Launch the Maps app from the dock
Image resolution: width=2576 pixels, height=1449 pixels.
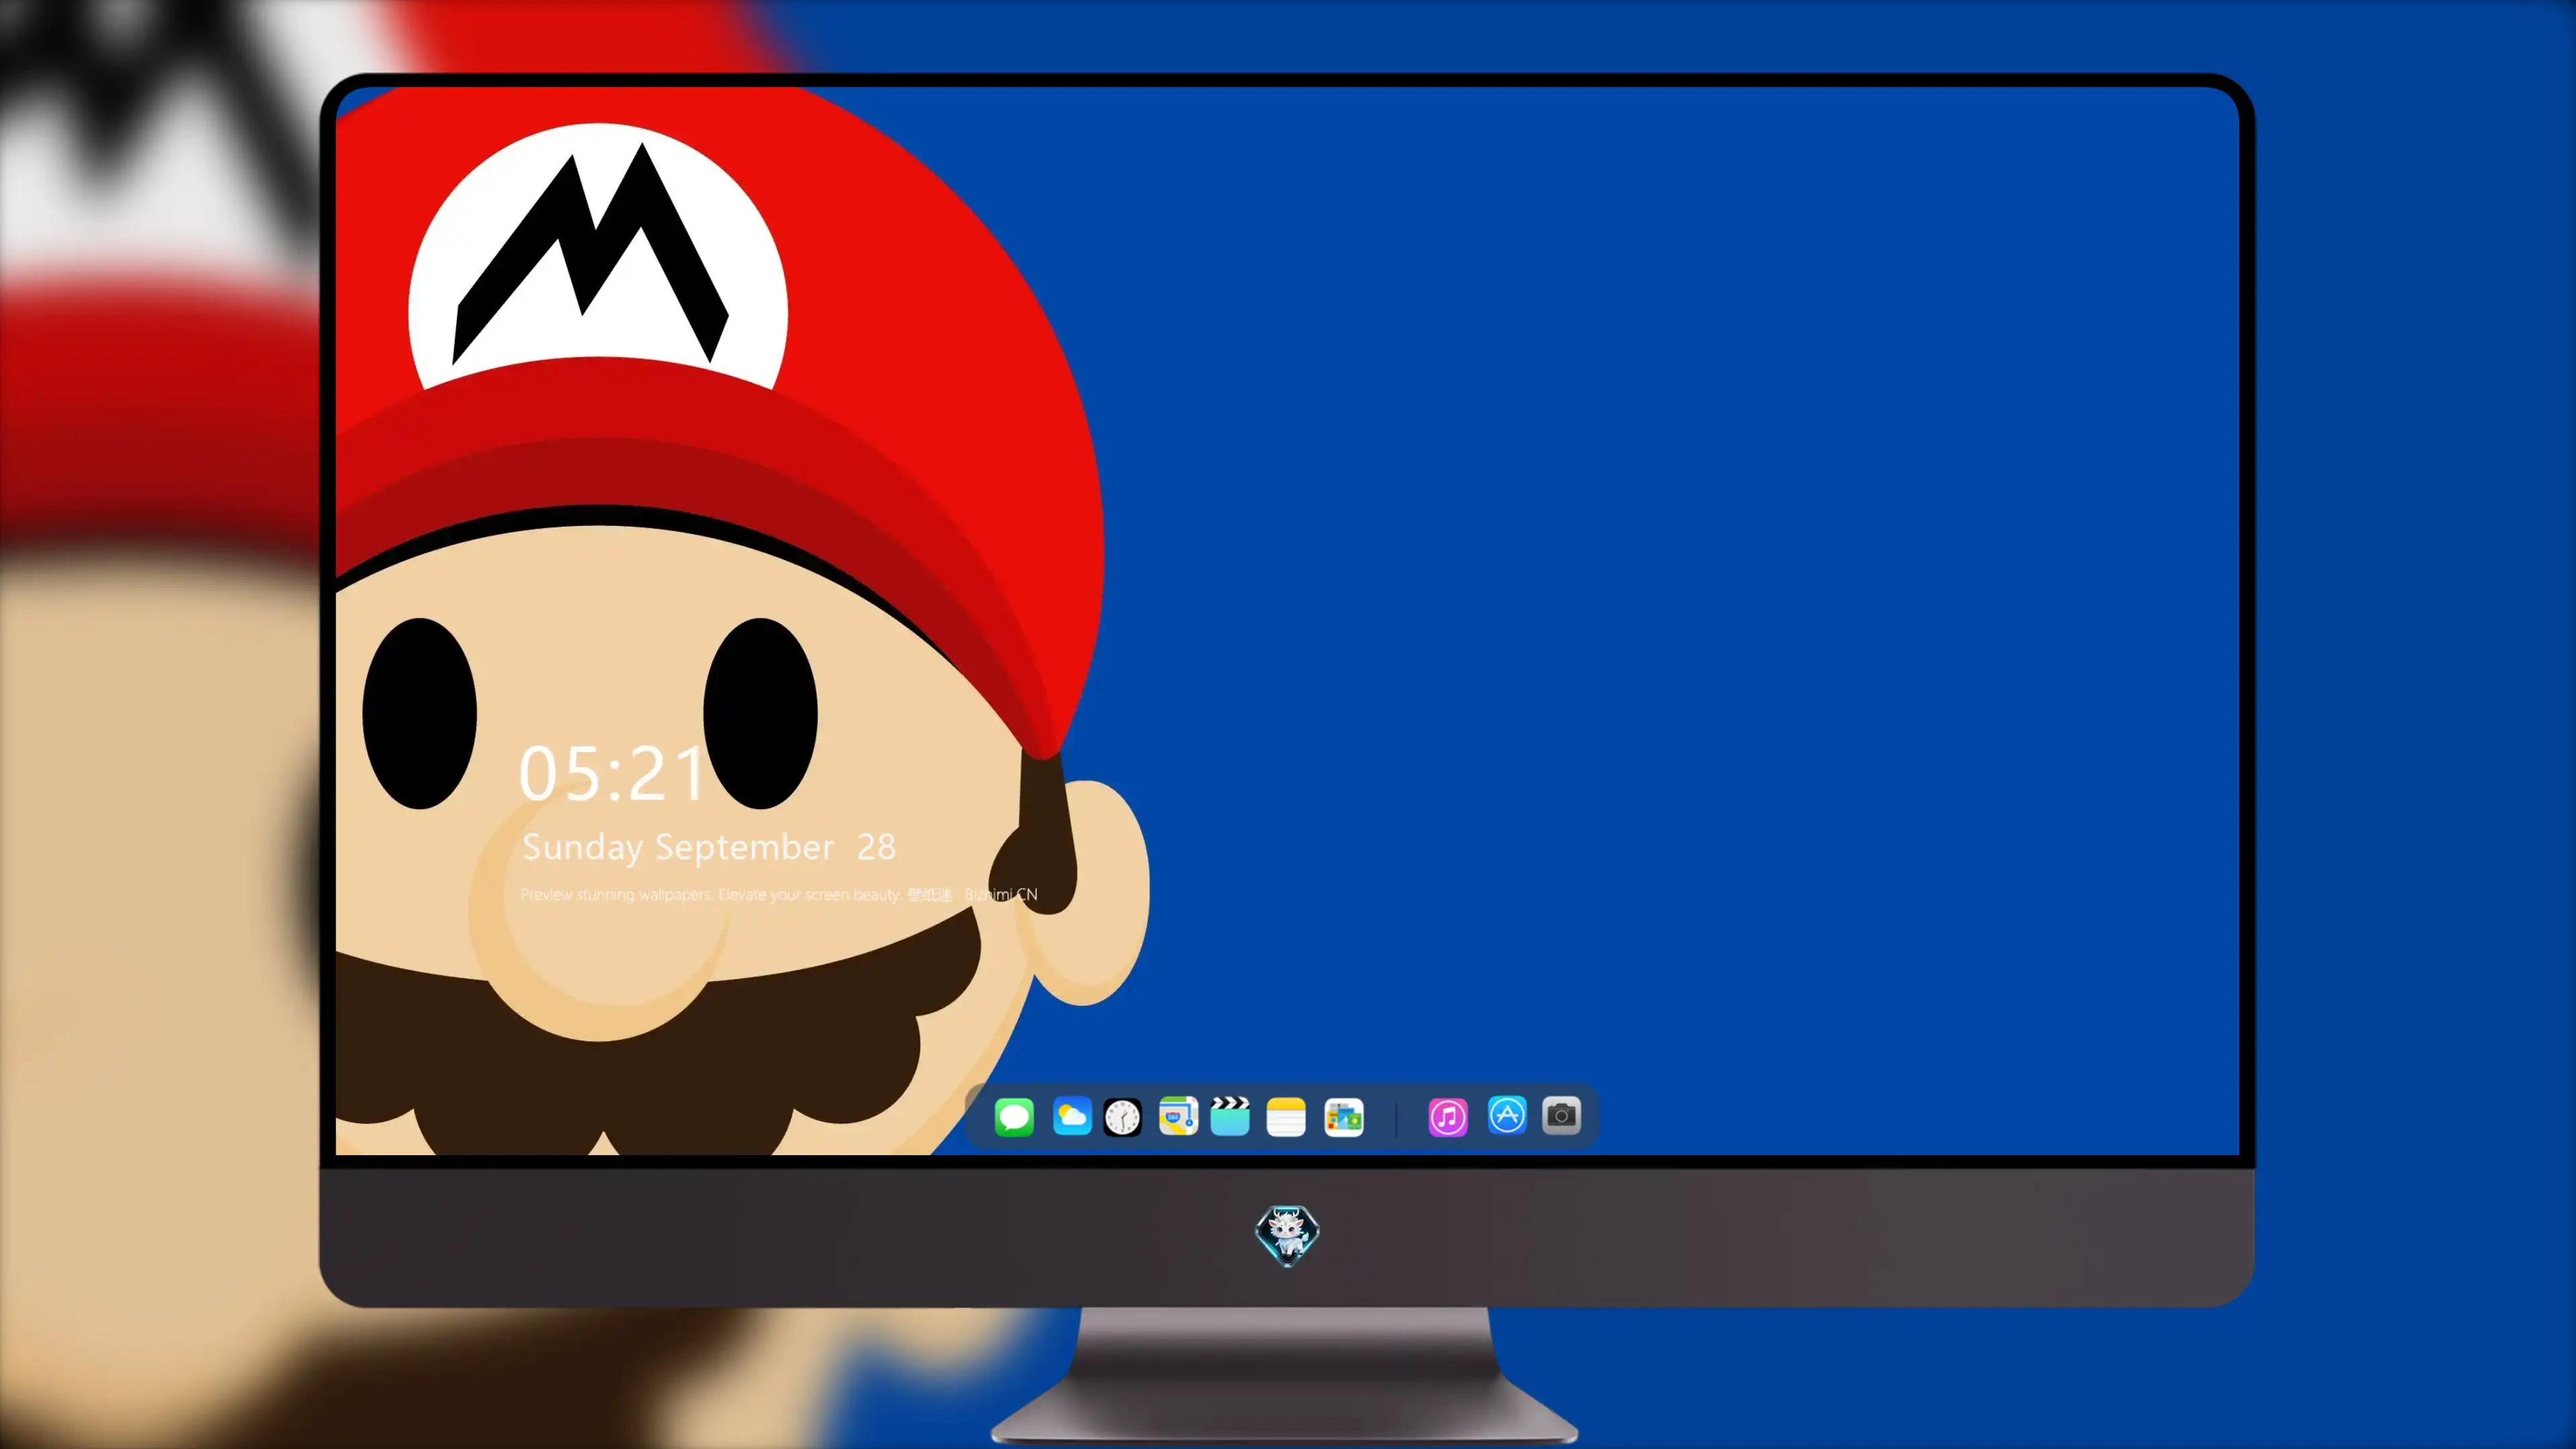point(1178,1116)
